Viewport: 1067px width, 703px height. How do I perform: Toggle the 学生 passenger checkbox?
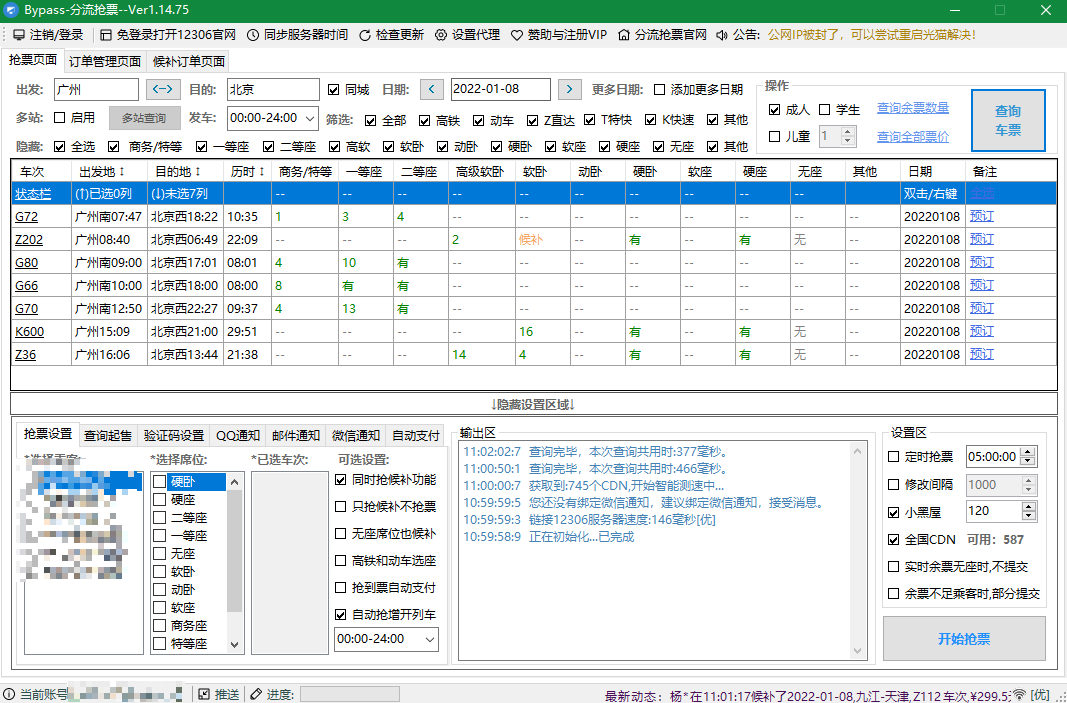click(x=825, y=110)
